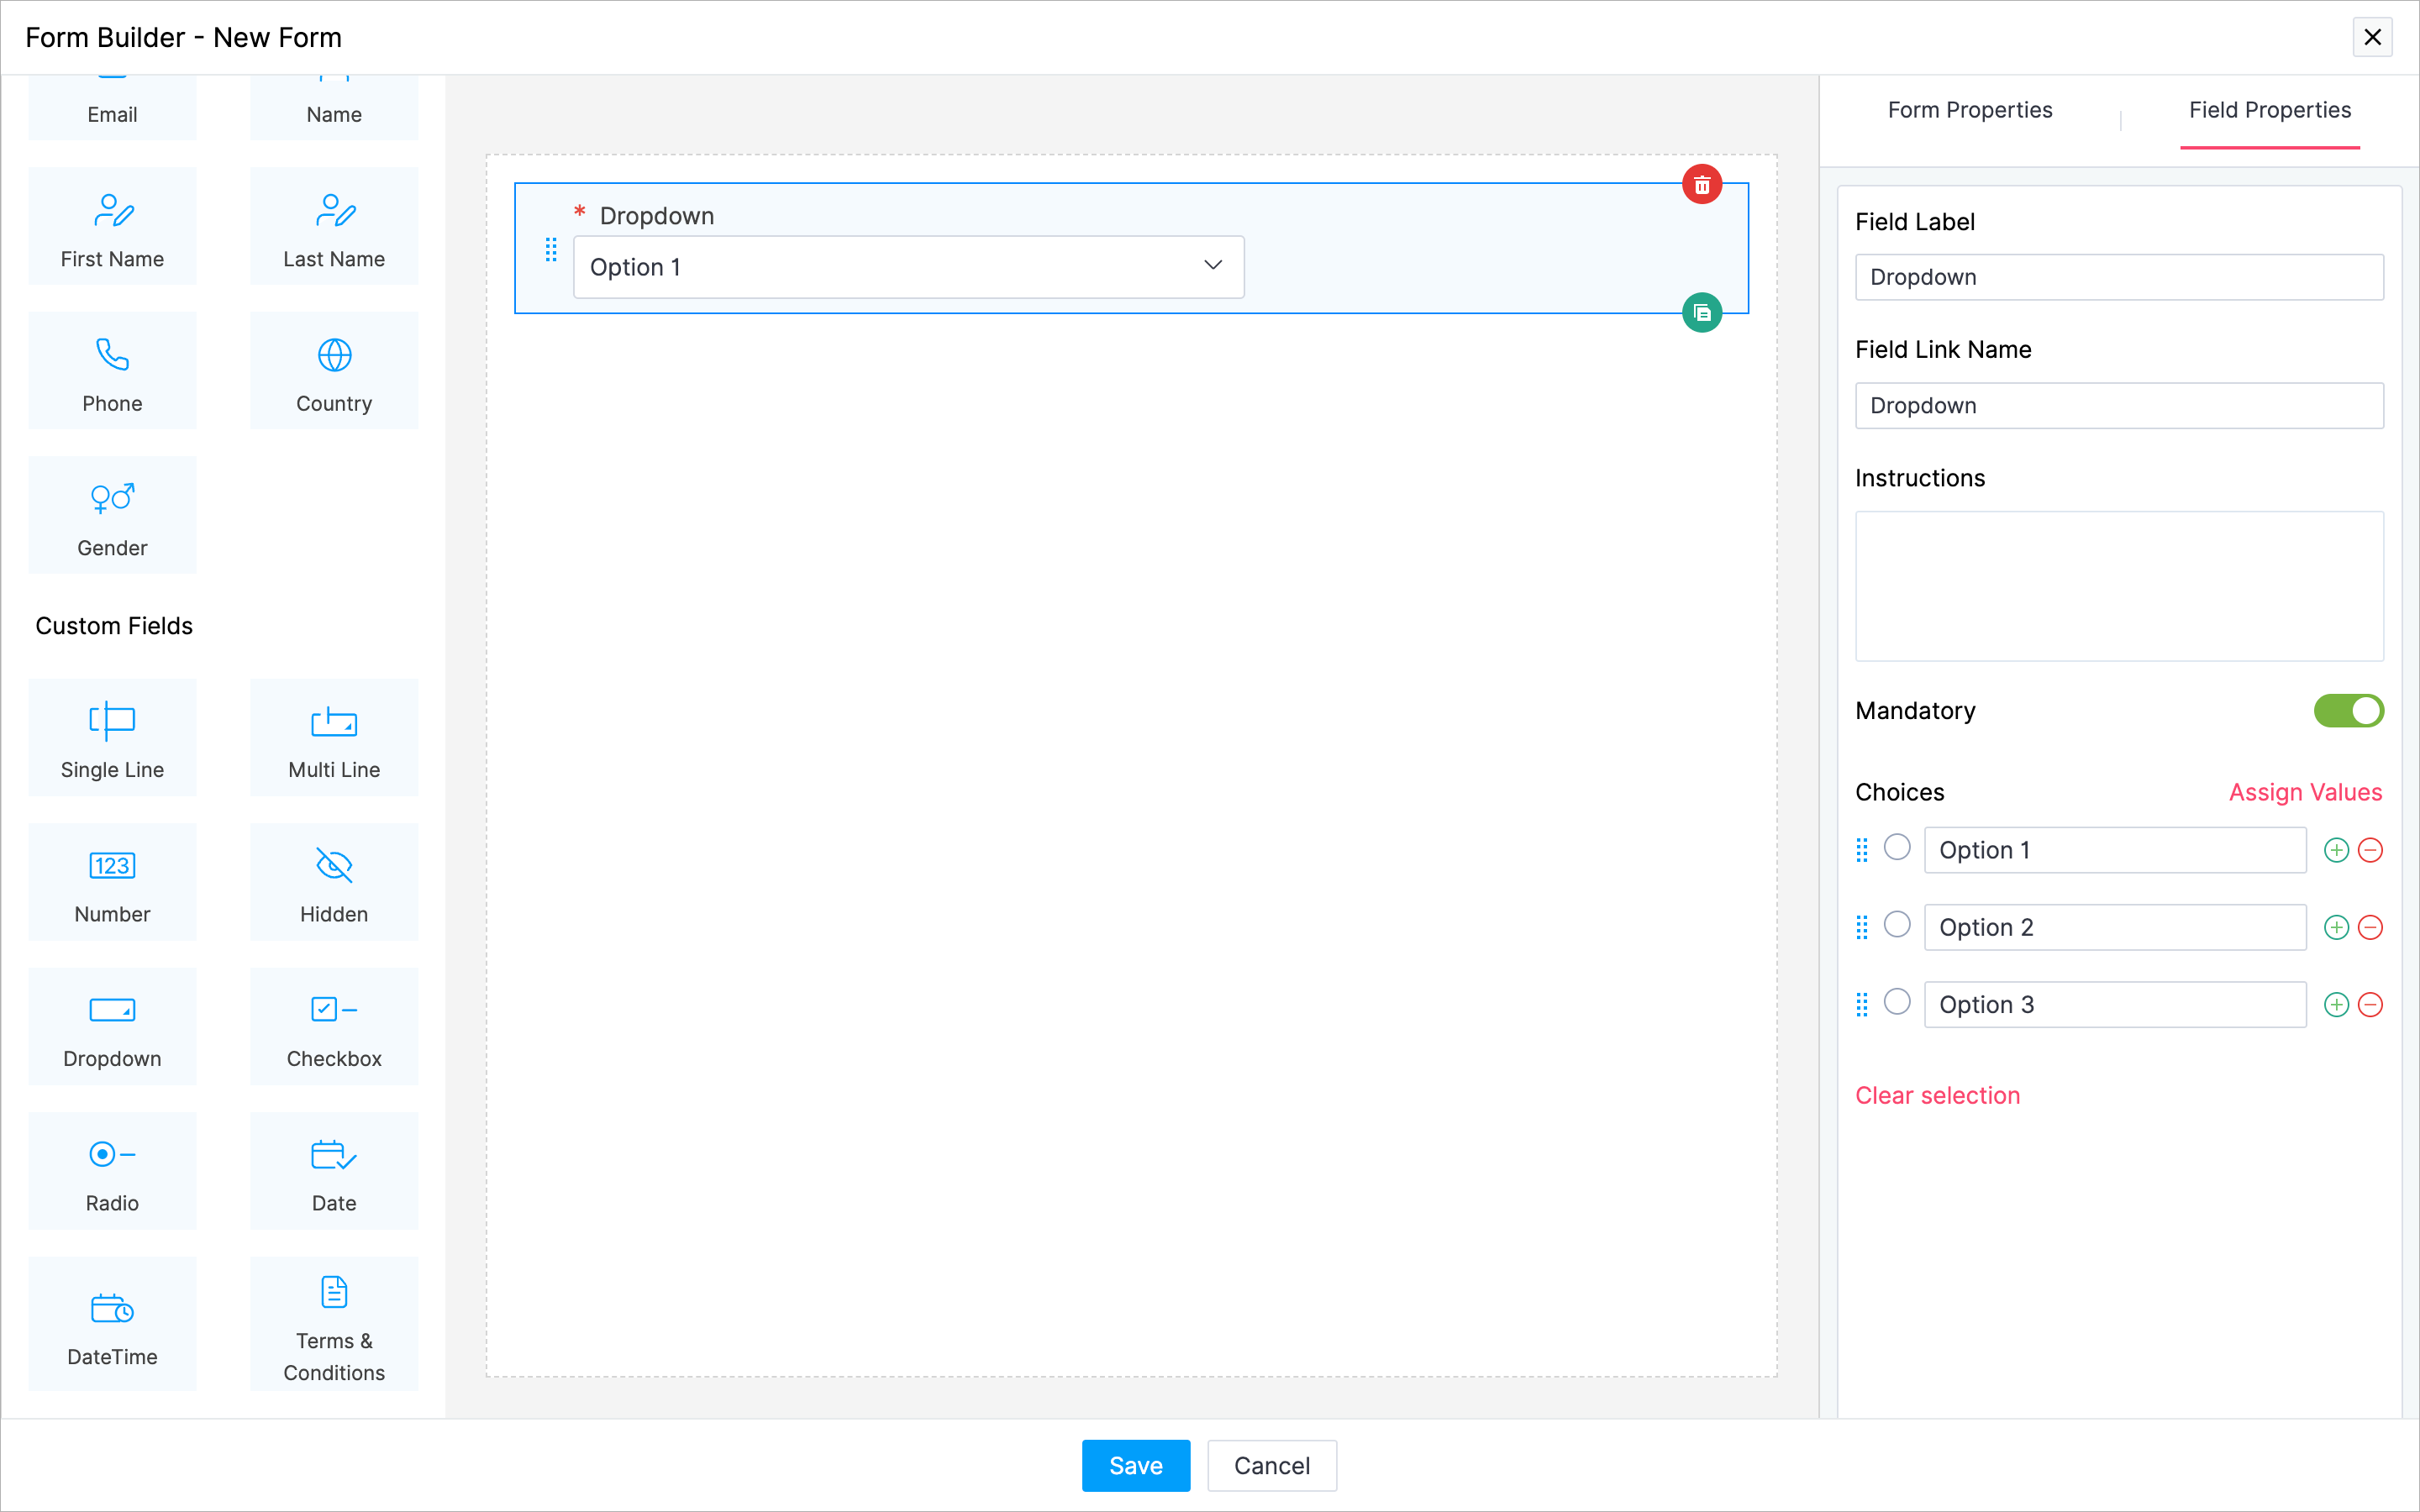Disable the Mandatory toggle
The height and width of the screenshot is (1512, 2420).
click(x=2348, y=711)
